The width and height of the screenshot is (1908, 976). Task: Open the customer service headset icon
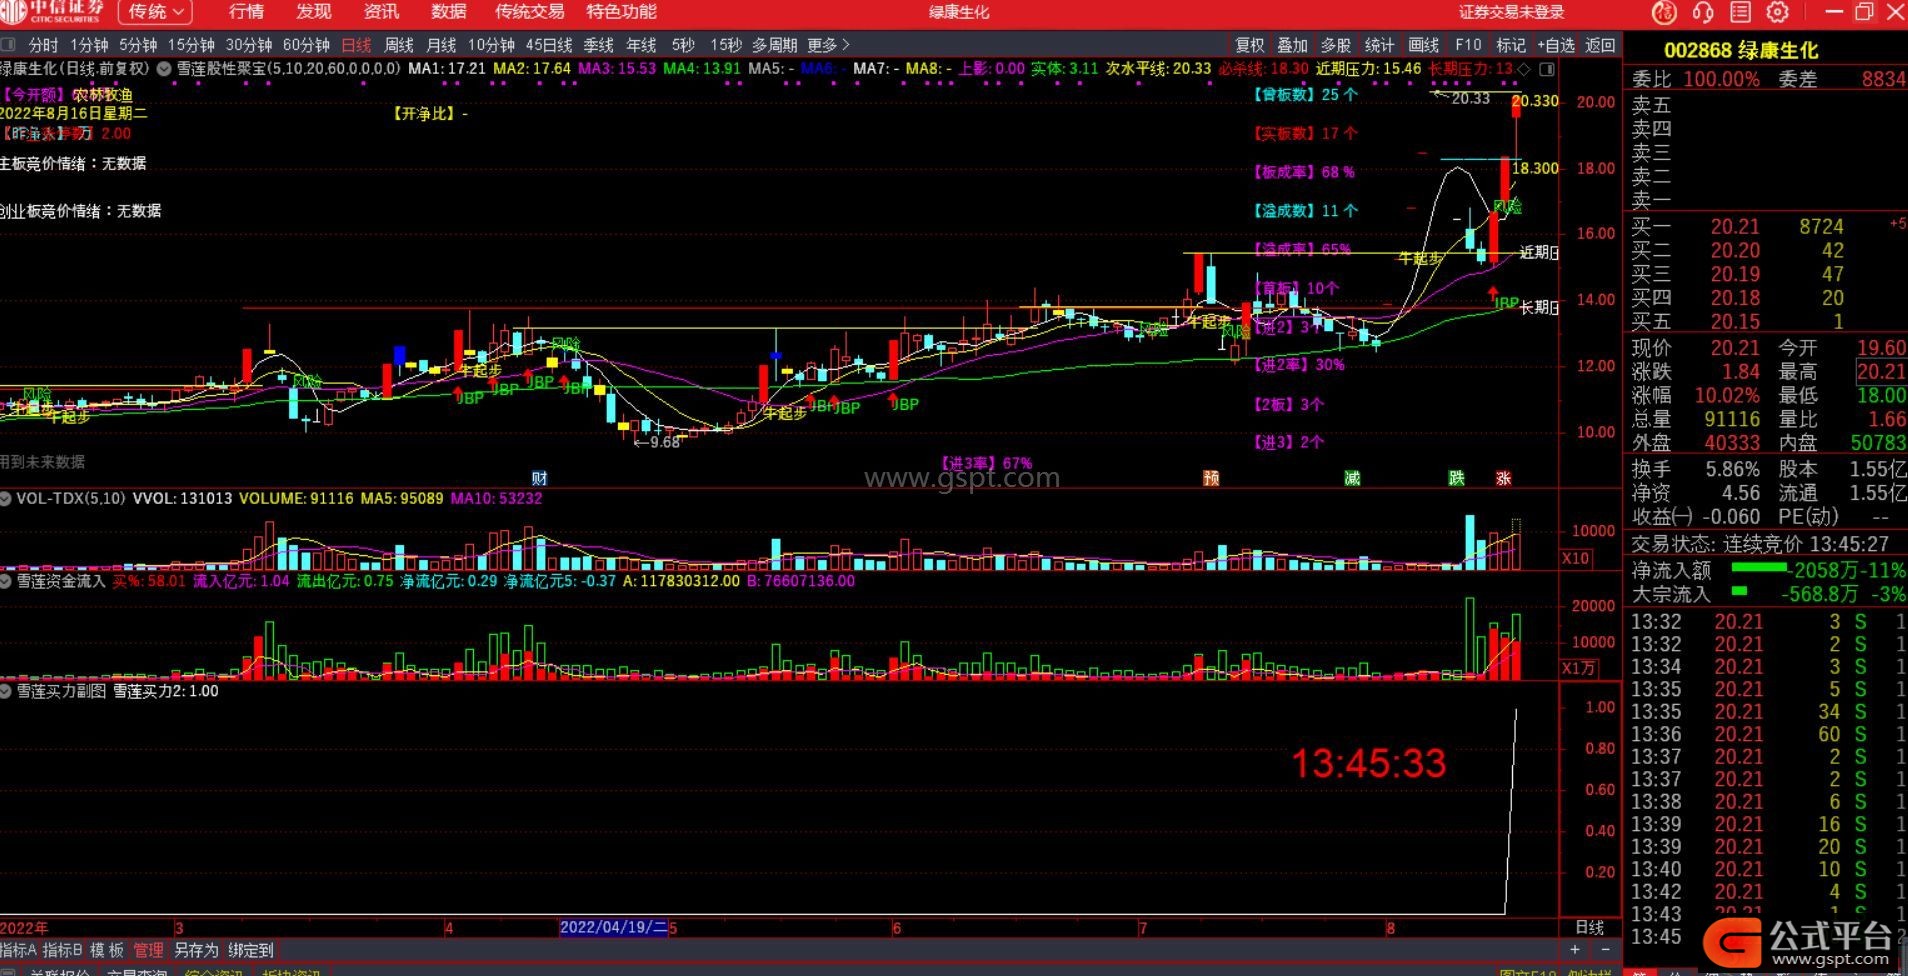[1702, 12]
